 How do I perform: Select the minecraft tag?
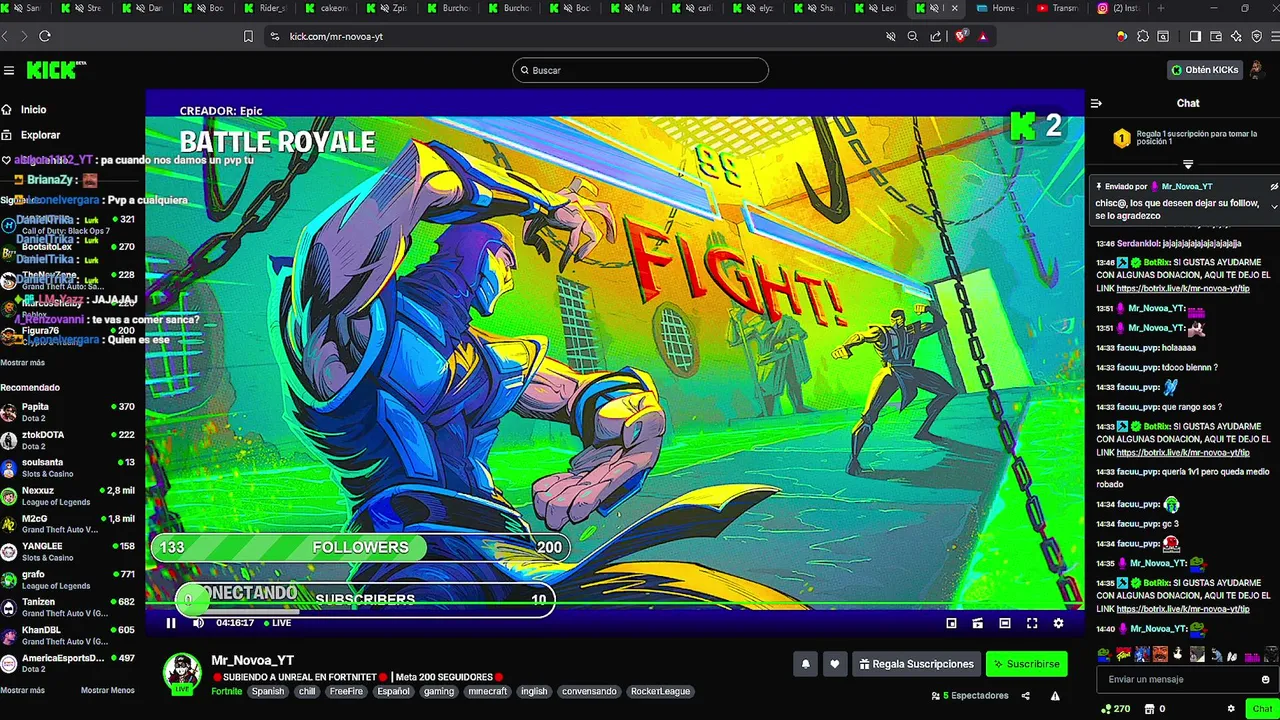coord(487,691)
